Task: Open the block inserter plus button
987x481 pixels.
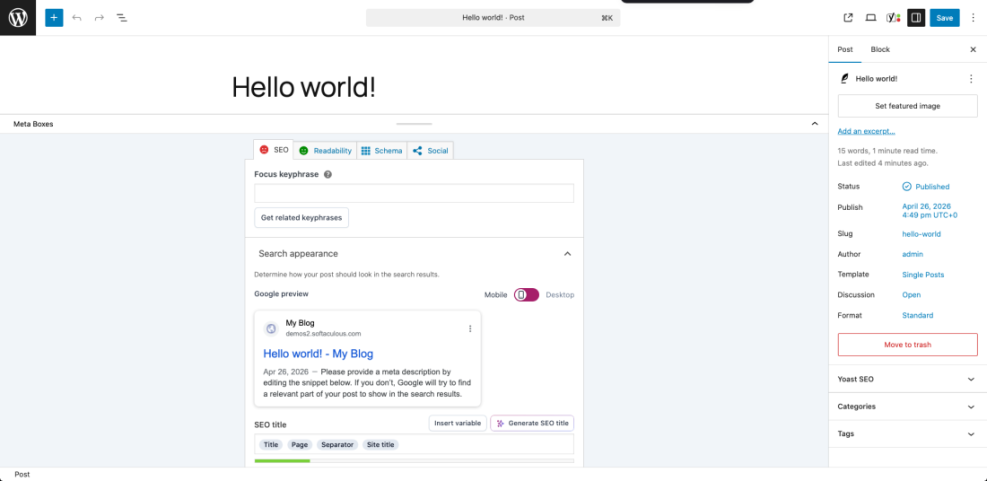Action: point(54,18)
